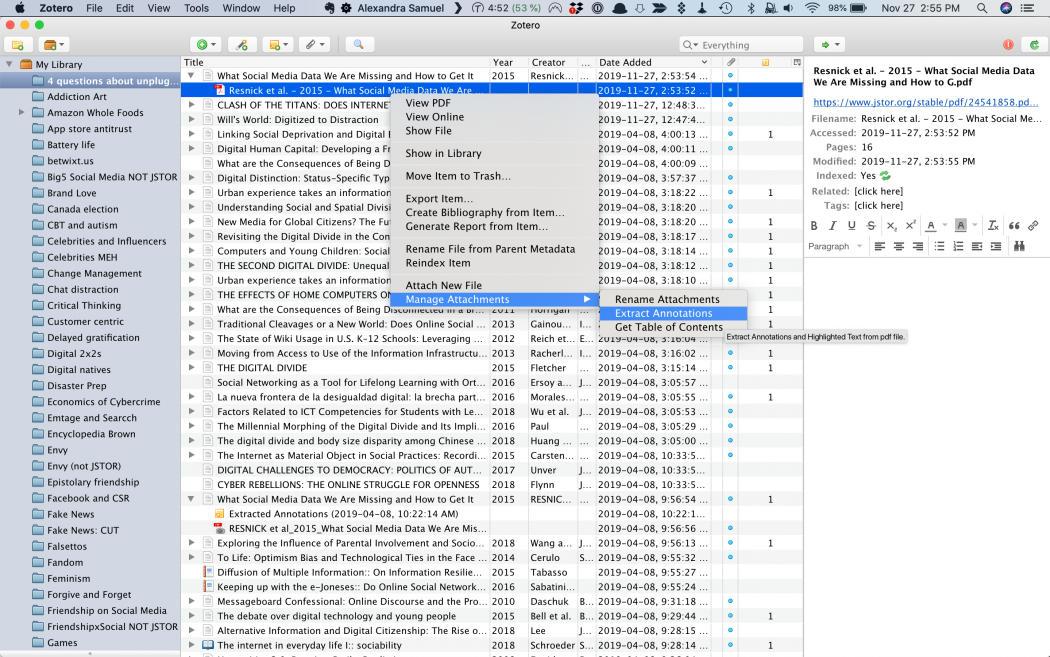Image resolution: width=1050 pixels, height=657 pixels.
Task: Choose Move Item to Trash…
Action: pos(458,176)
